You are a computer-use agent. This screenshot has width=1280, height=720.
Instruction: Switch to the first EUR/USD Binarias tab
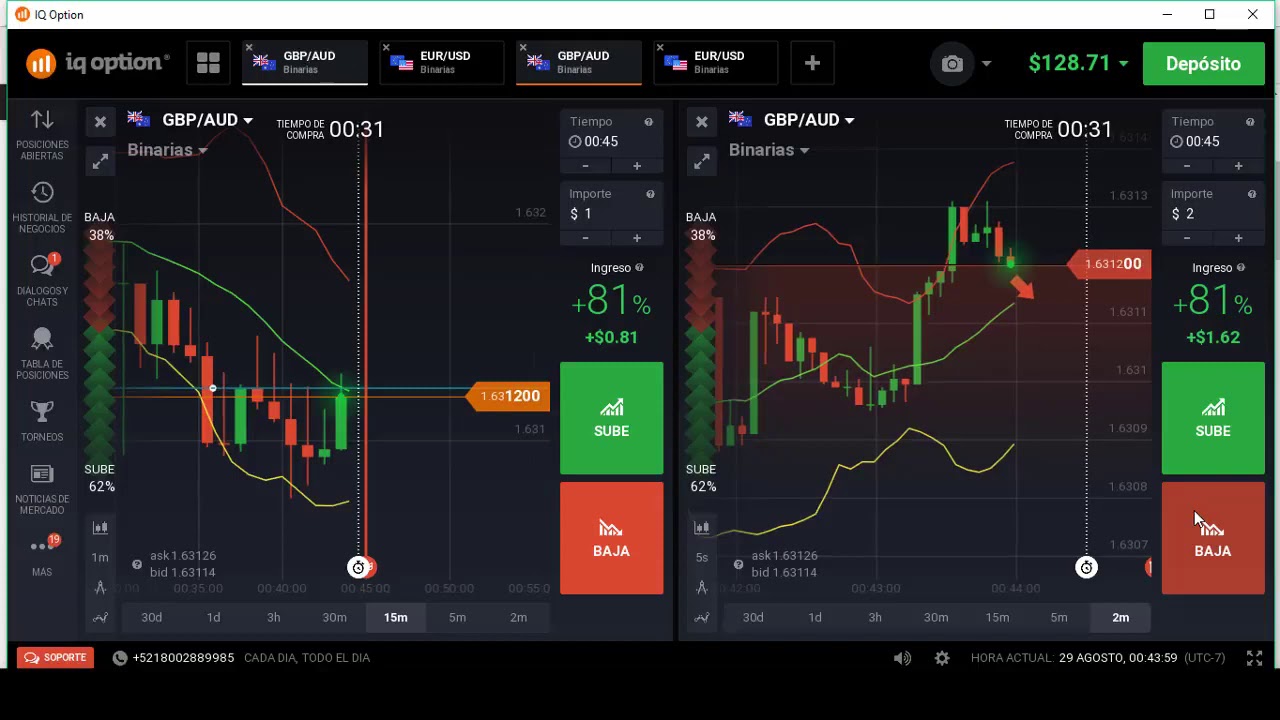[x=443, y=63]
